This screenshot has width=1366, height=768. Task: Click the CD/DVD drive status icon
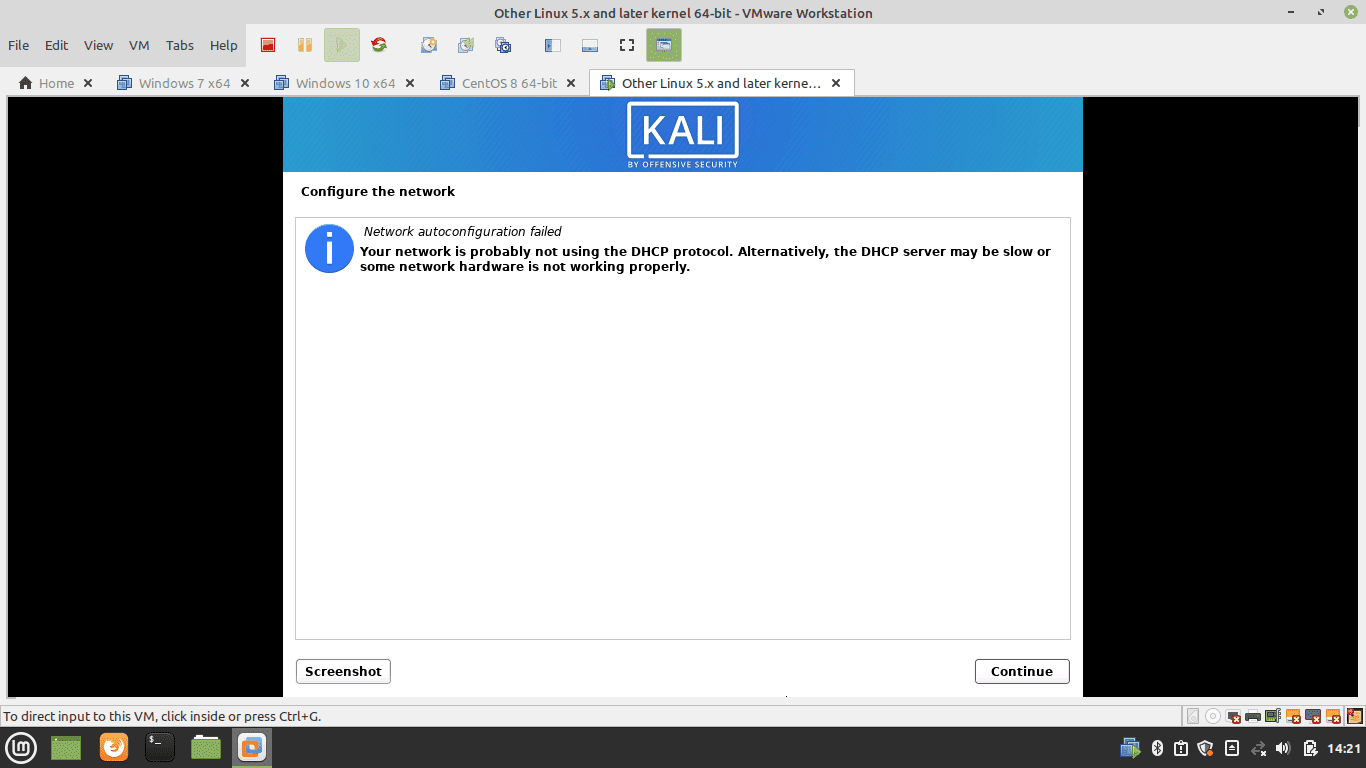point(1213,716)
